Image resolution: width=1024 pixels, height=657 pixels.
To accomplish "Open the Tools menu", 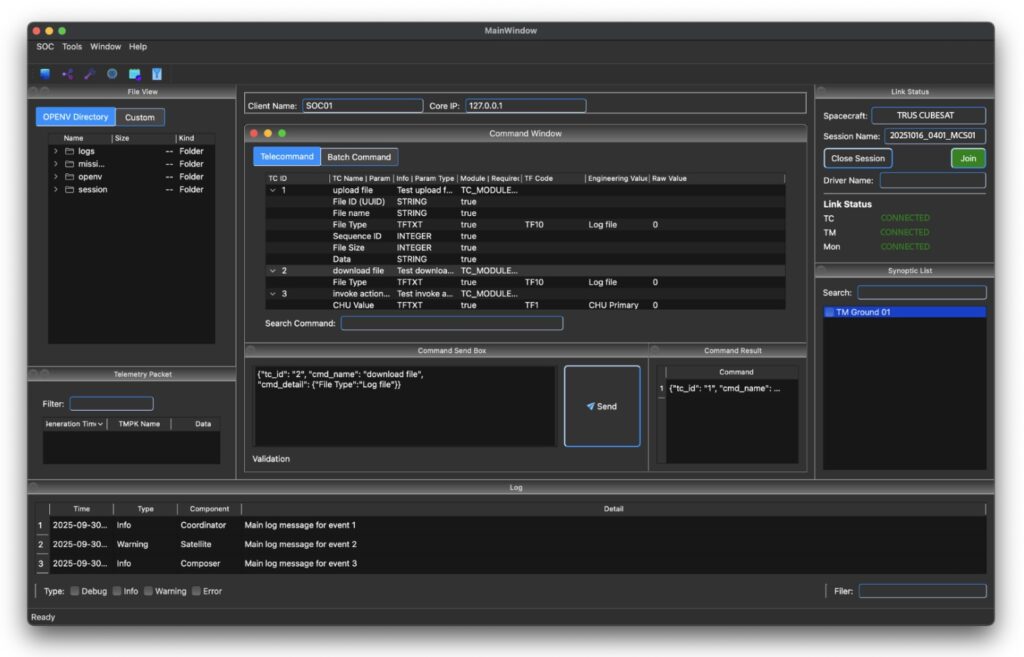I will [x=72, y=46].
